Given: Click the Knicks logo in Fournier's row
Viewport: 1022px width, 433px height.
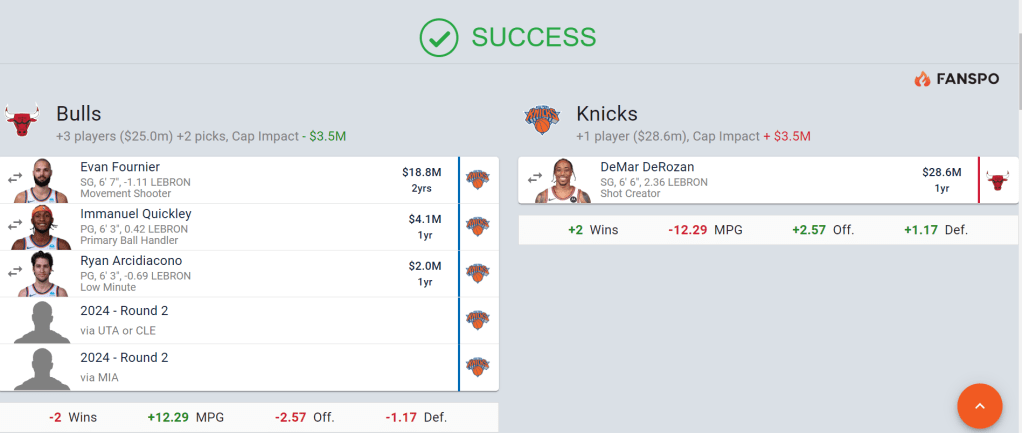Looking at the screenshot, I should point(478,180).
